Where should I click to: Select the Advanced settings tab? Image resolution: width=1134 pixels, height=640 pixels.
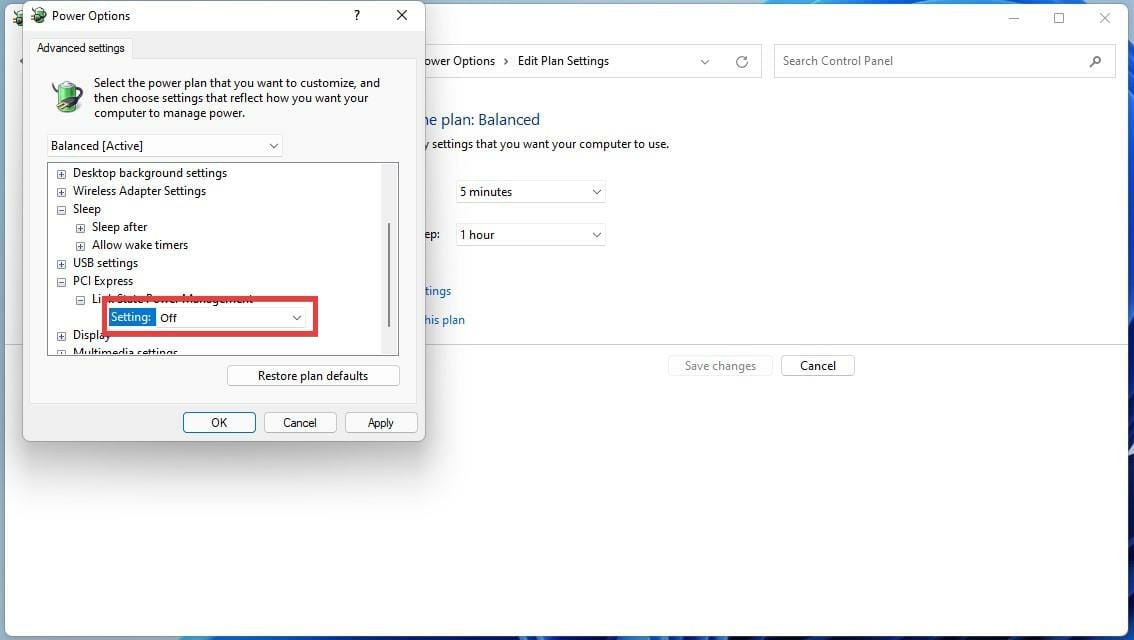point(80,47)
